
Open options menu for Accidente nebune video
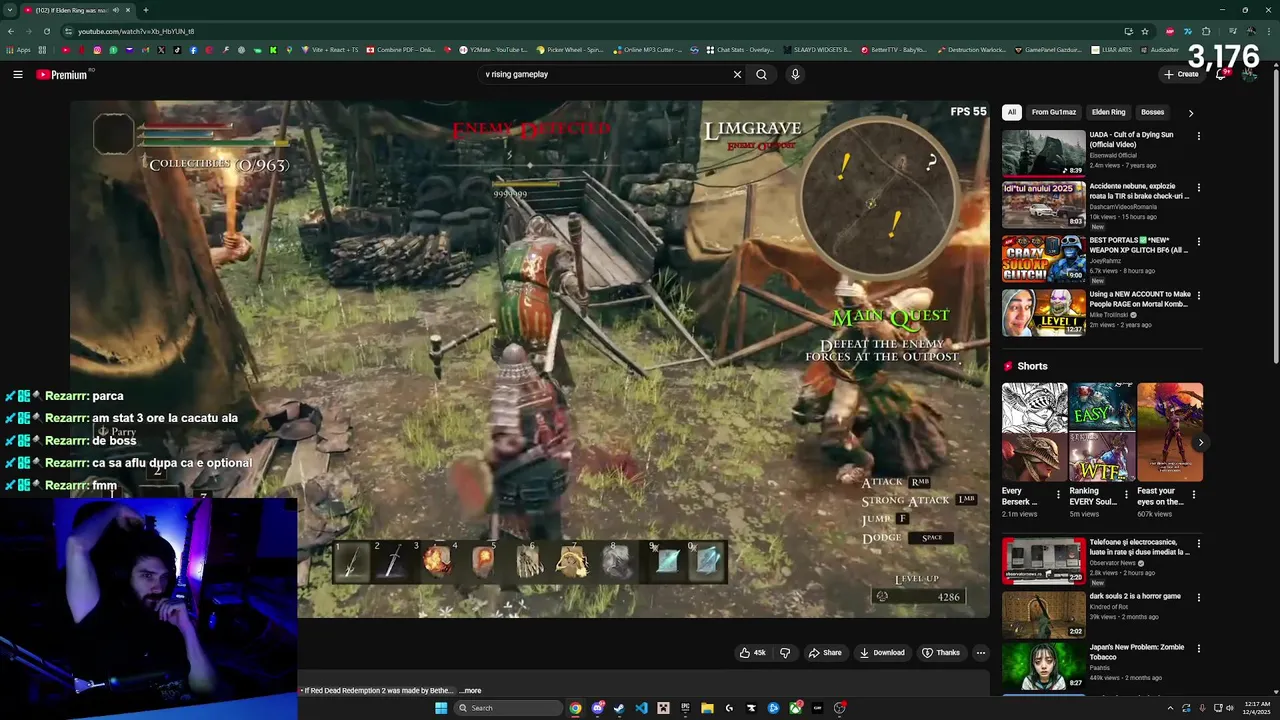point(1199,187)
